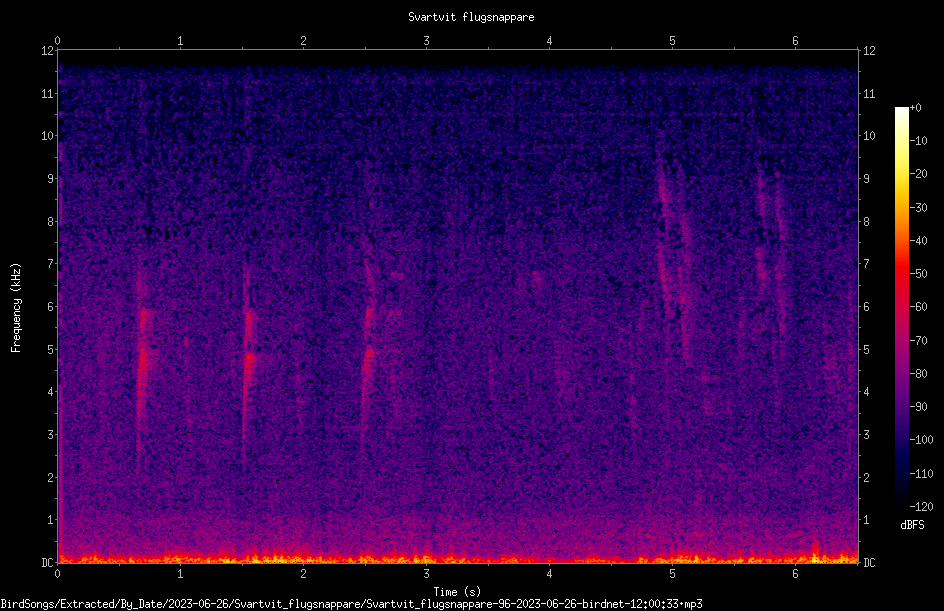Select the '-70' color bar value
The height and width of the screenshot is (611, 944).
919,341
